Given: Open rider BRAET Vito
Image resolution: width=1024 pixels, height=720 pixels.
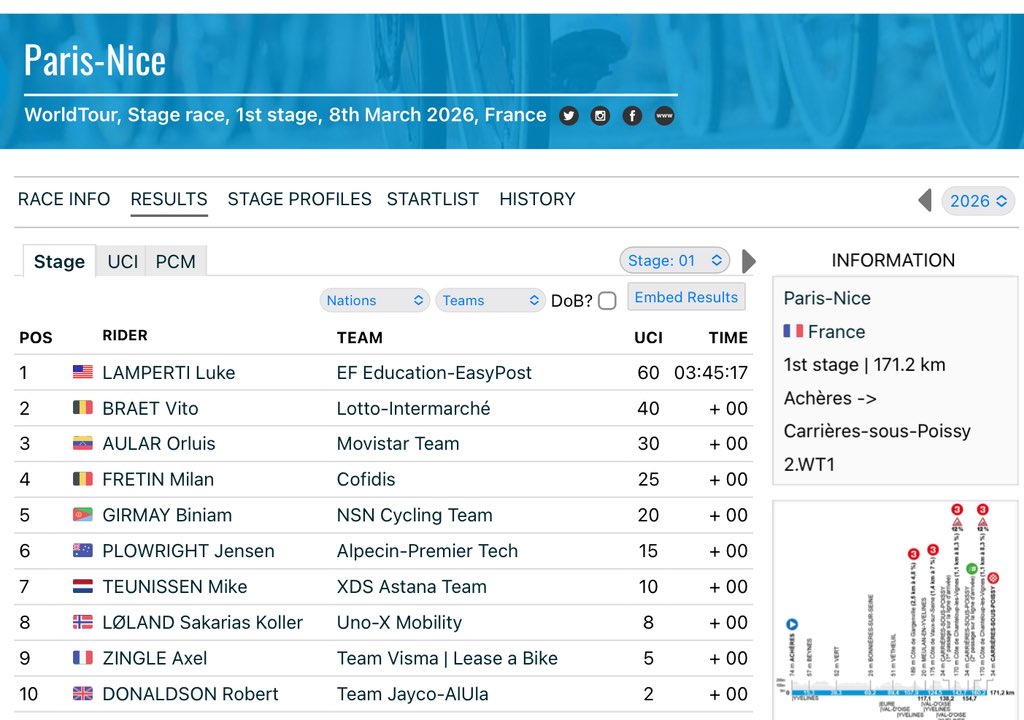Looking at the screenshot, I should (x=150, y=408).
